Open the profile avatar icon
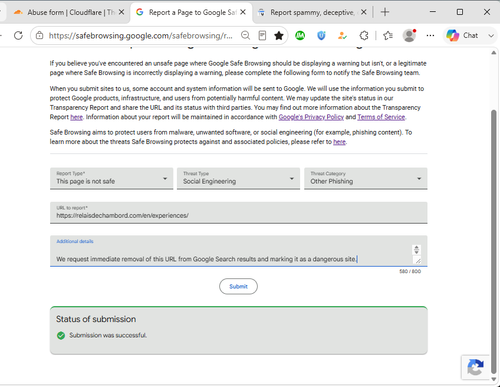The height and width of the screenshot is (387, 500). point(409,35)
